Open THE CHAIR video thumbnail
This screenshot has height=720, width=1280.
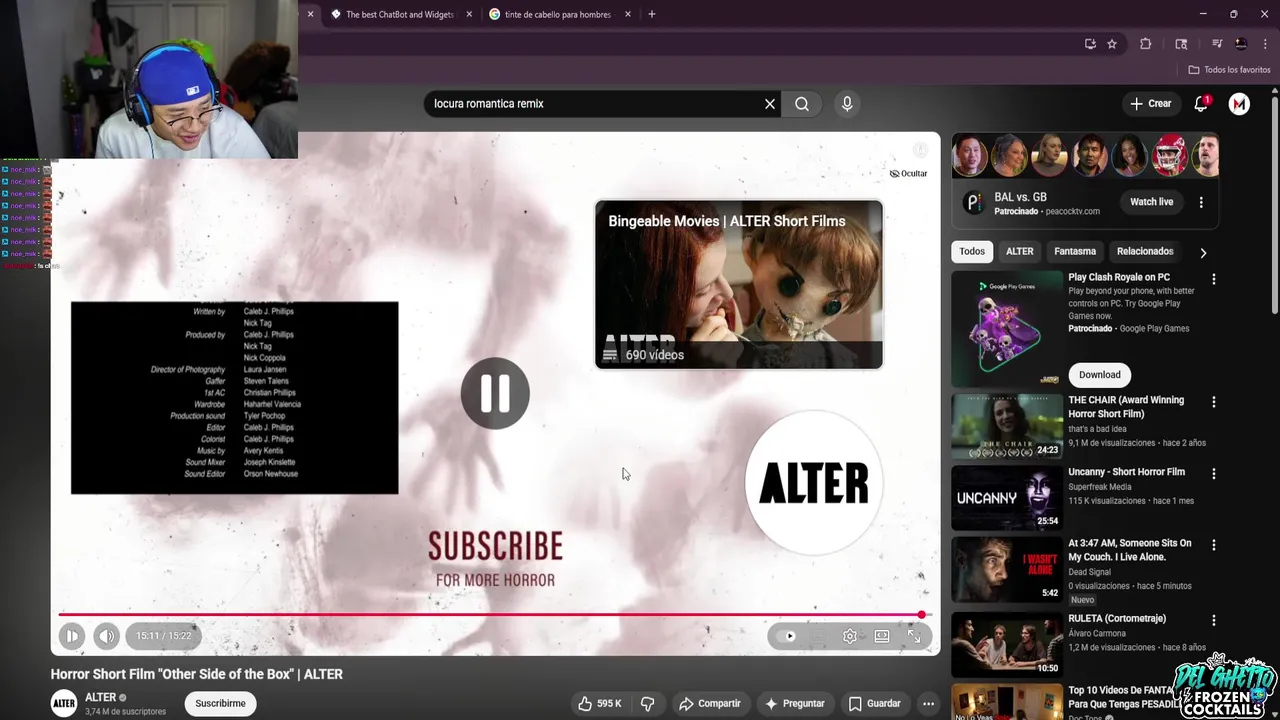[1007, 425]
